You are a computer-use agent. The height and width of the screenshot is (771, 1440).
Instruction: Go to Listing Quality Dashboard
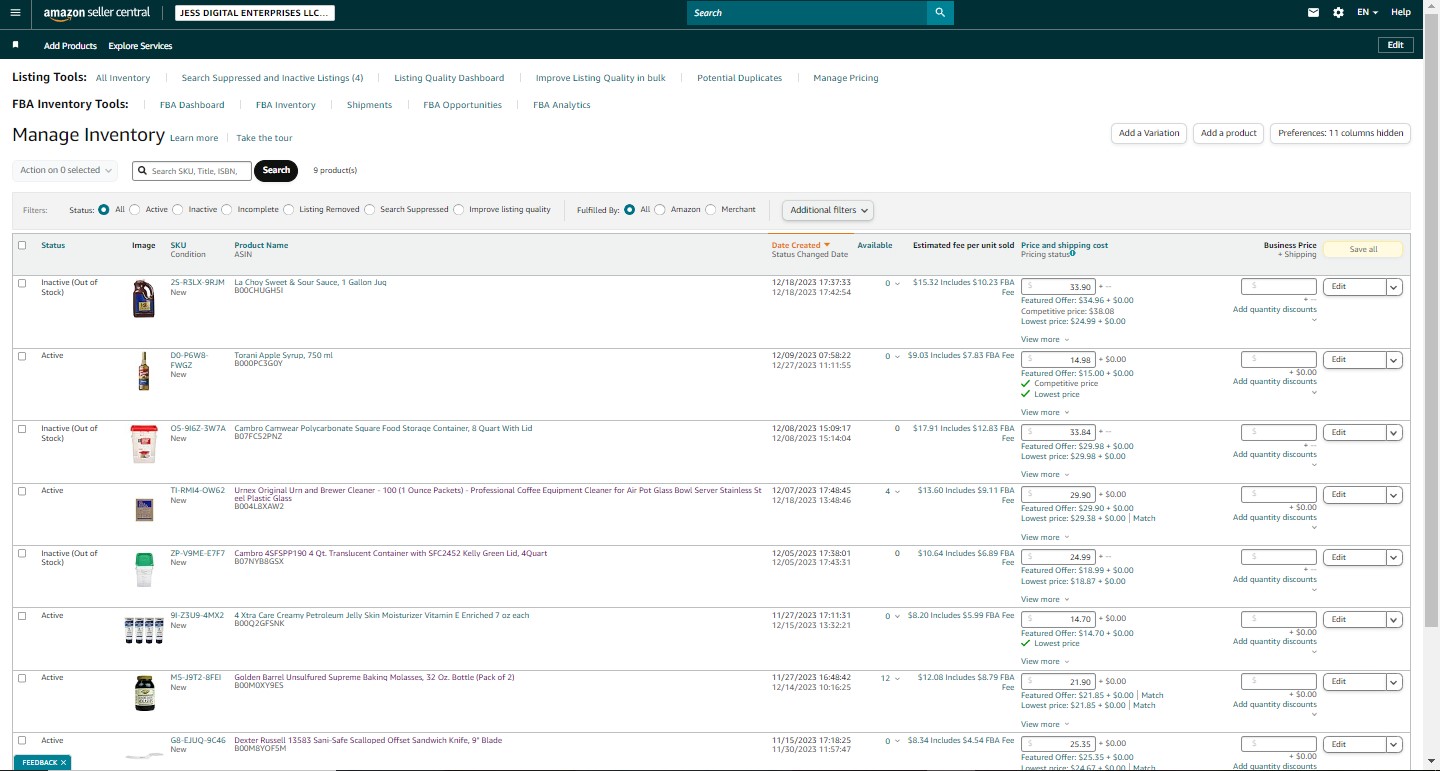pyautogui.click(x=449, y=78)
